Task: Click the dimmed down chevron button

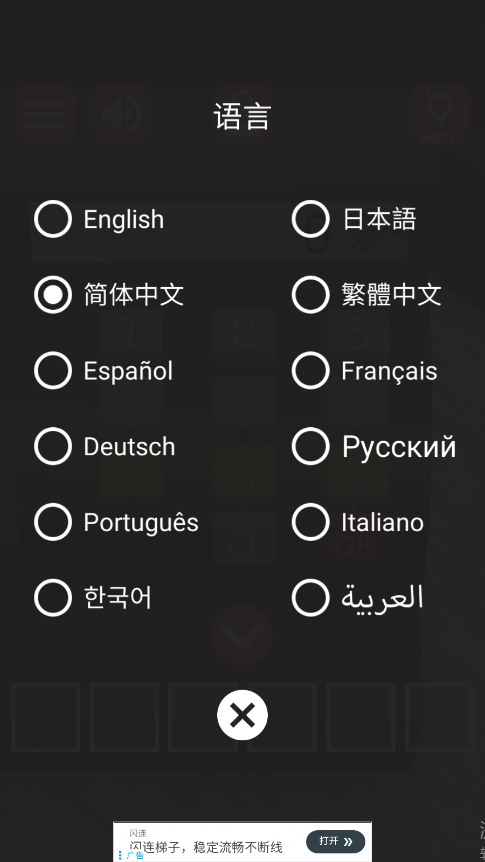Action: click(242, 636)
